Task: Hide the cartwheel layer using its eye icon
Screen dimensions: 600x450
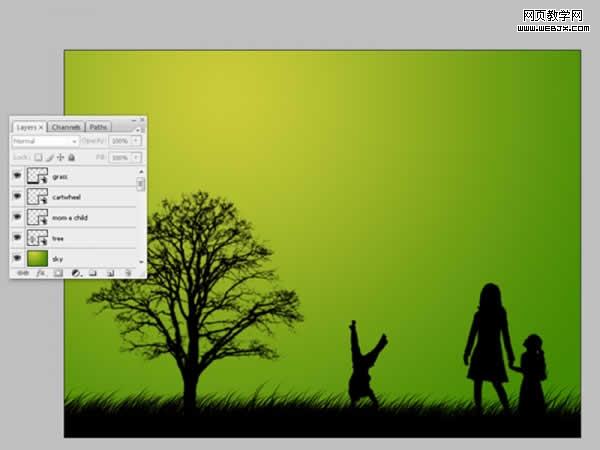Action: (x=17, y=197)
